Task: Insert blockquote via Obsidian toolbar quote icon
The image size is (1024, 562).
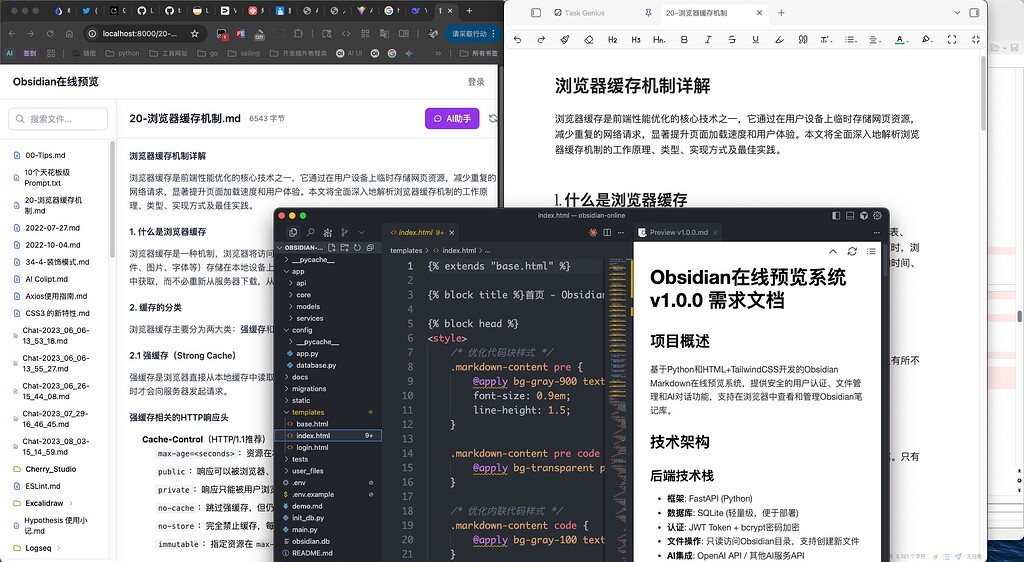Action: click(x=803, y=40)
